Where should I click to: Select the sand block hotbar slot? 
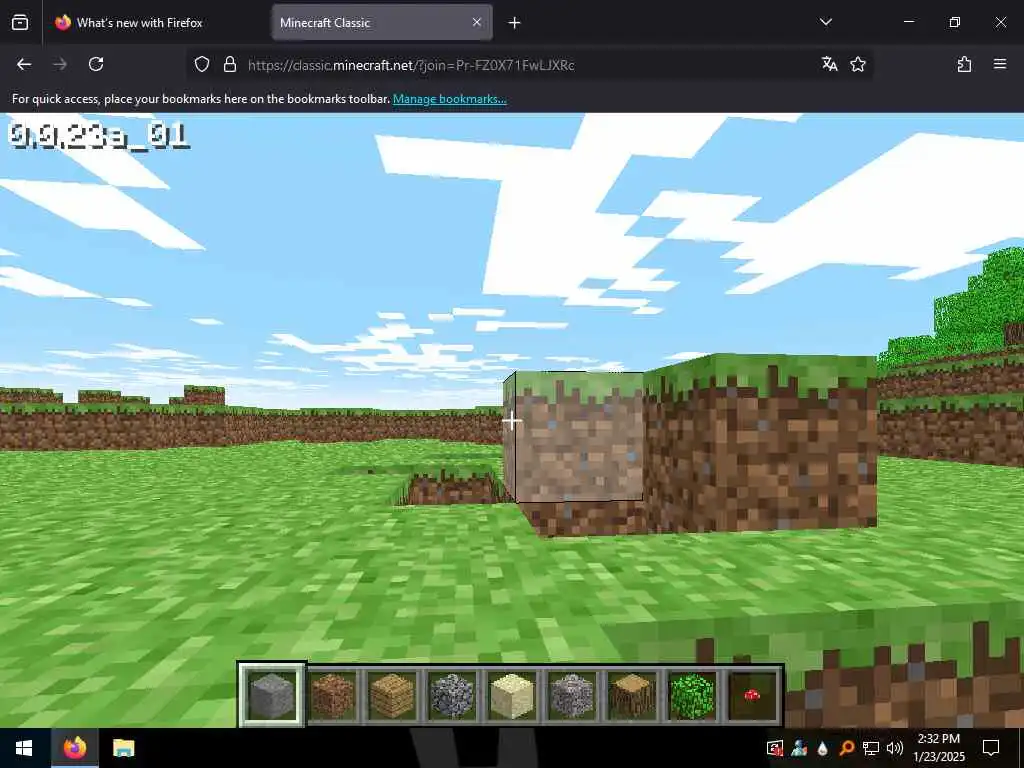coord(512,696)
